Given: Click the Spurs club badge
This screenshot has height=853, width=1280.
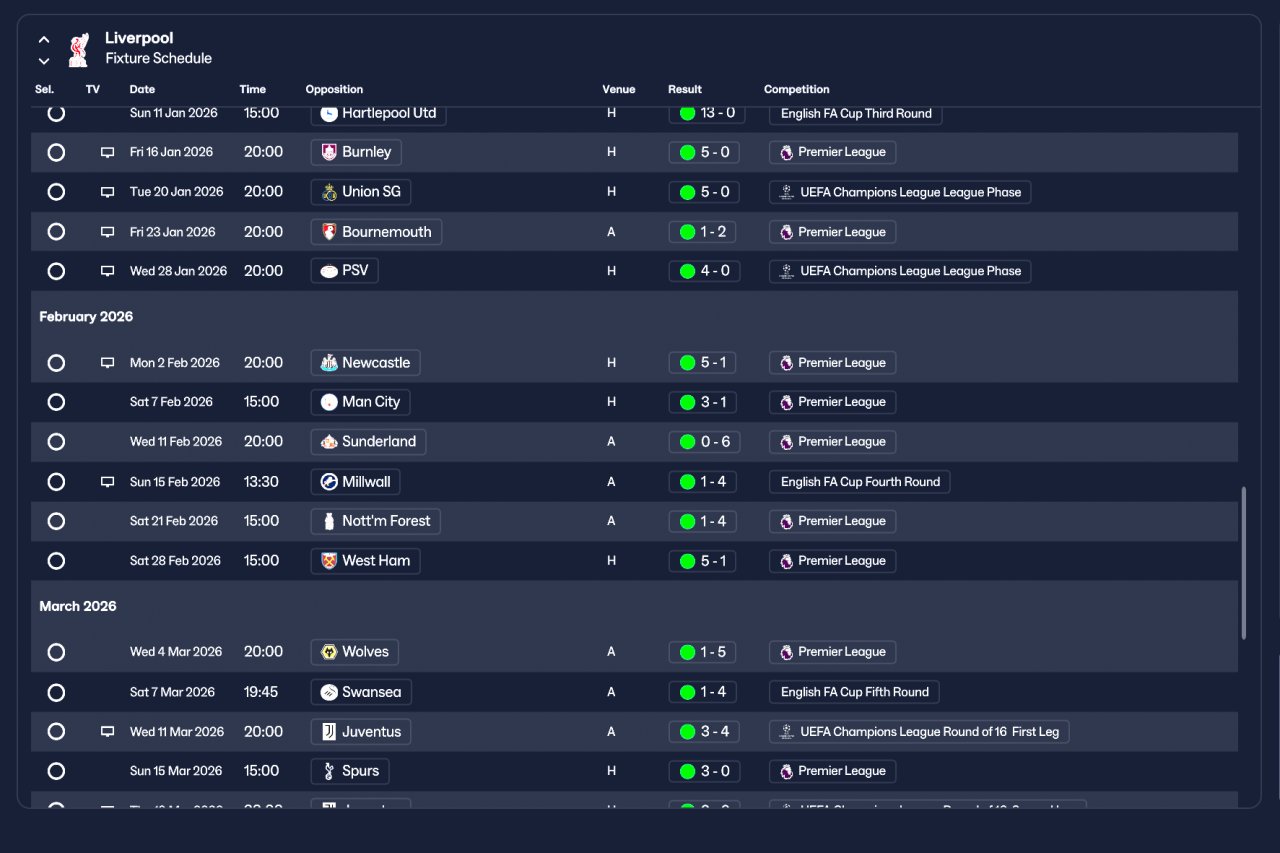Looking at the screenshot, I should tap(328, 771).
